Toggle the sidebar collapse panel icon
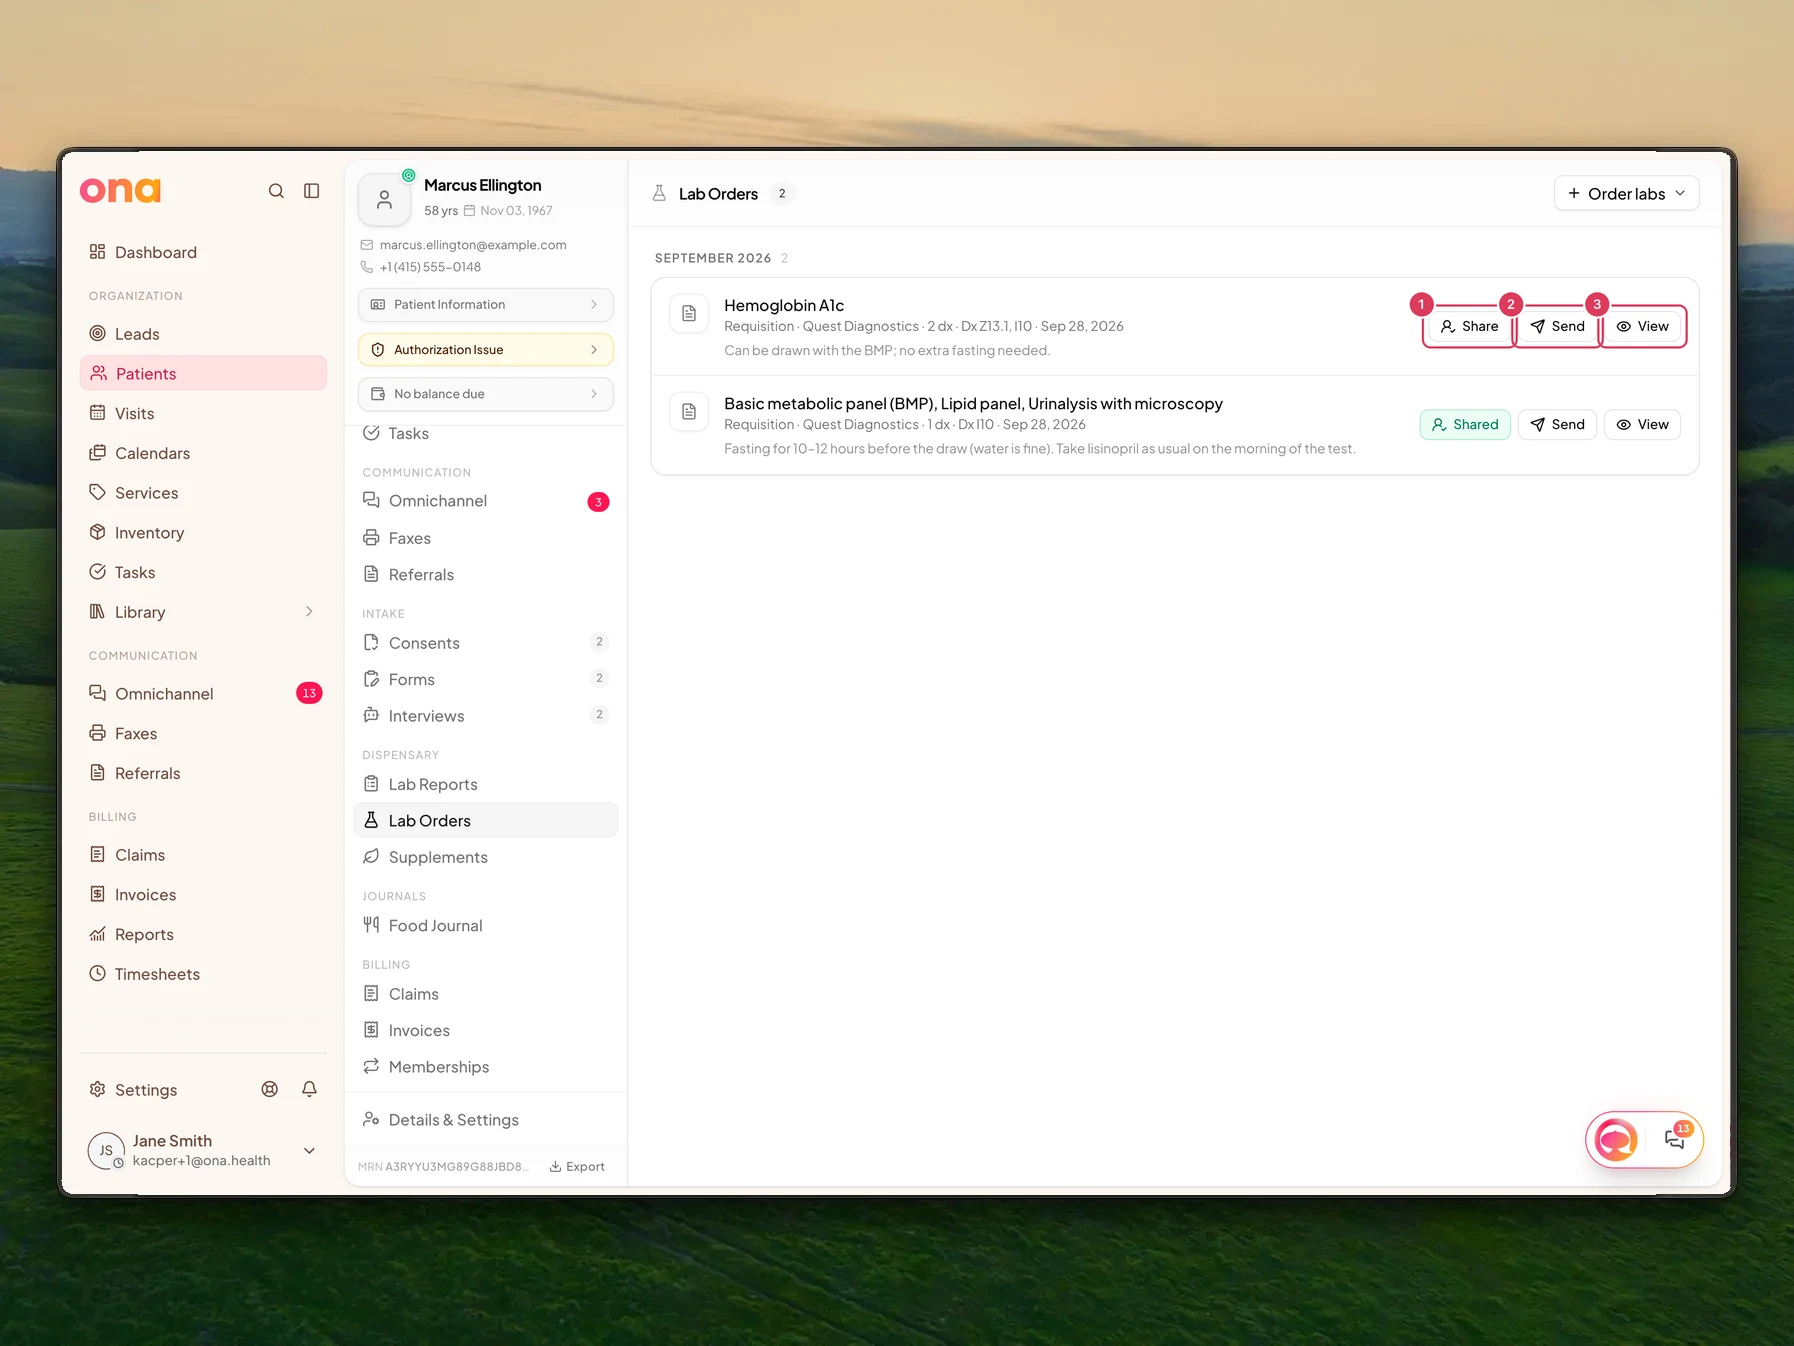The image size is (1794, 1346). [312, 191]
